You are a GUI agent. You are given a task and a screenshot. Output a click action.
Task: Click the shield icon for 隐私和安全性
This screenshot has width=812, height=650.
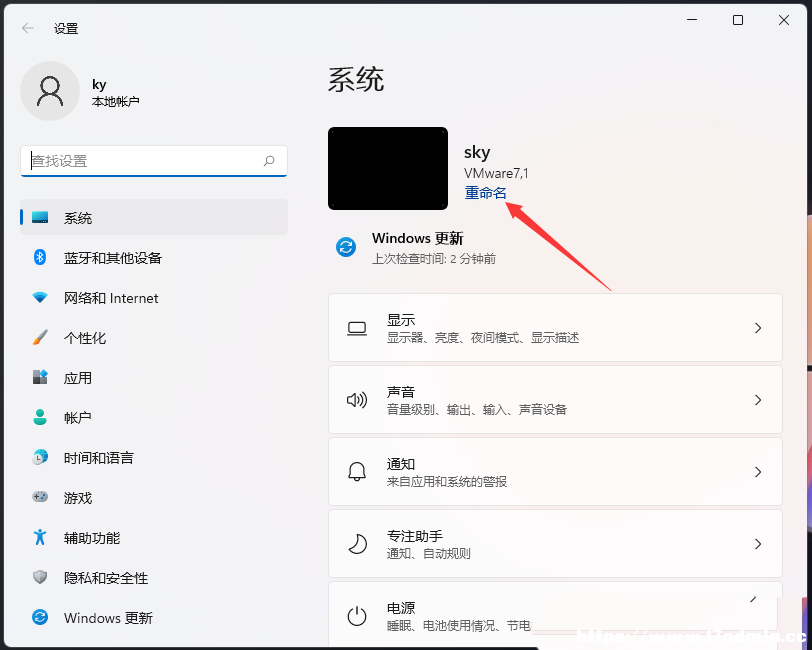[40, 577]
